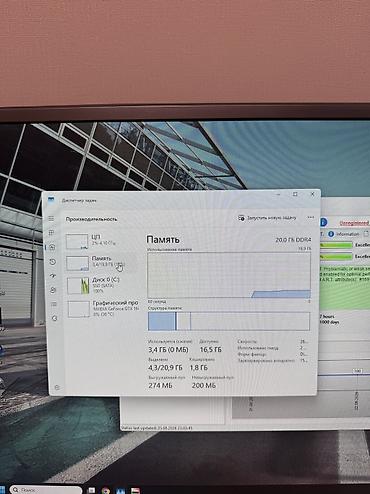Click the '200 МБ' non-paged pool value
The image size is (370, 494).
coord(204,385)
